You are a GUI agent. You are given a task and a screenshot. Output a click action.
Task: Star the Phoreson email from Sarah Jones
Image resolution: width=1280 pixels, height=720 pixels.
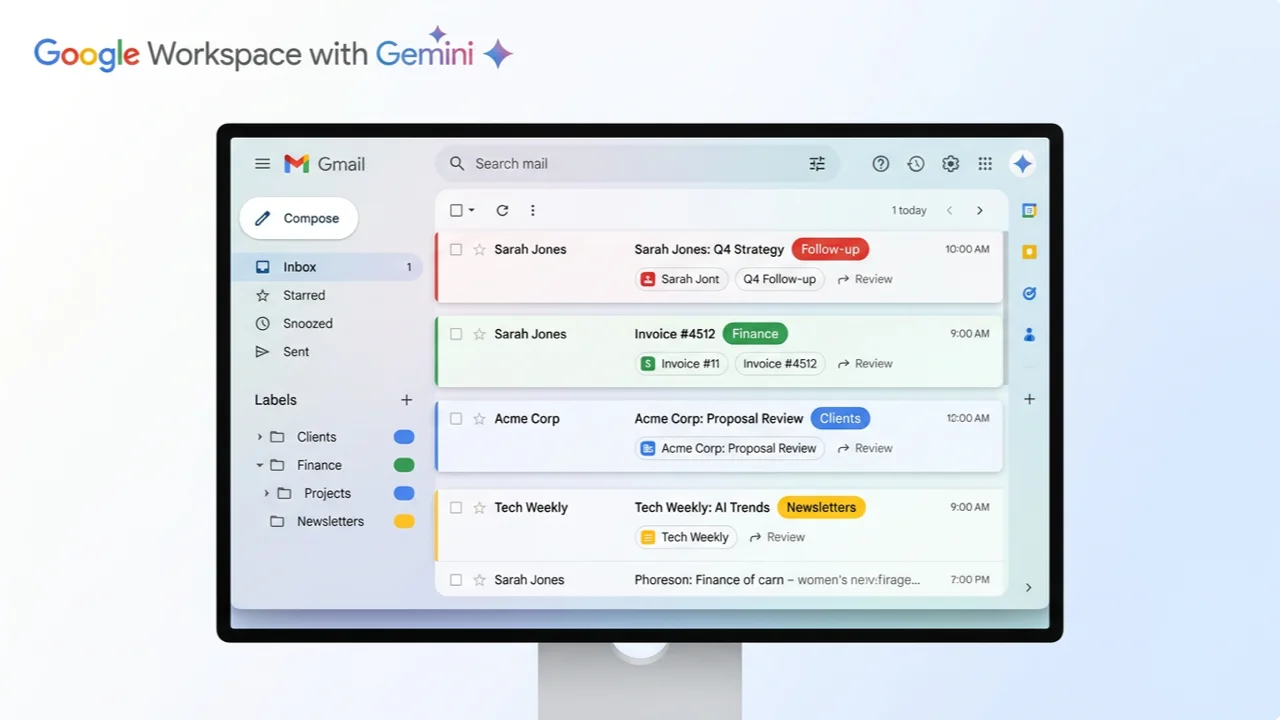[x=479, y=580]
